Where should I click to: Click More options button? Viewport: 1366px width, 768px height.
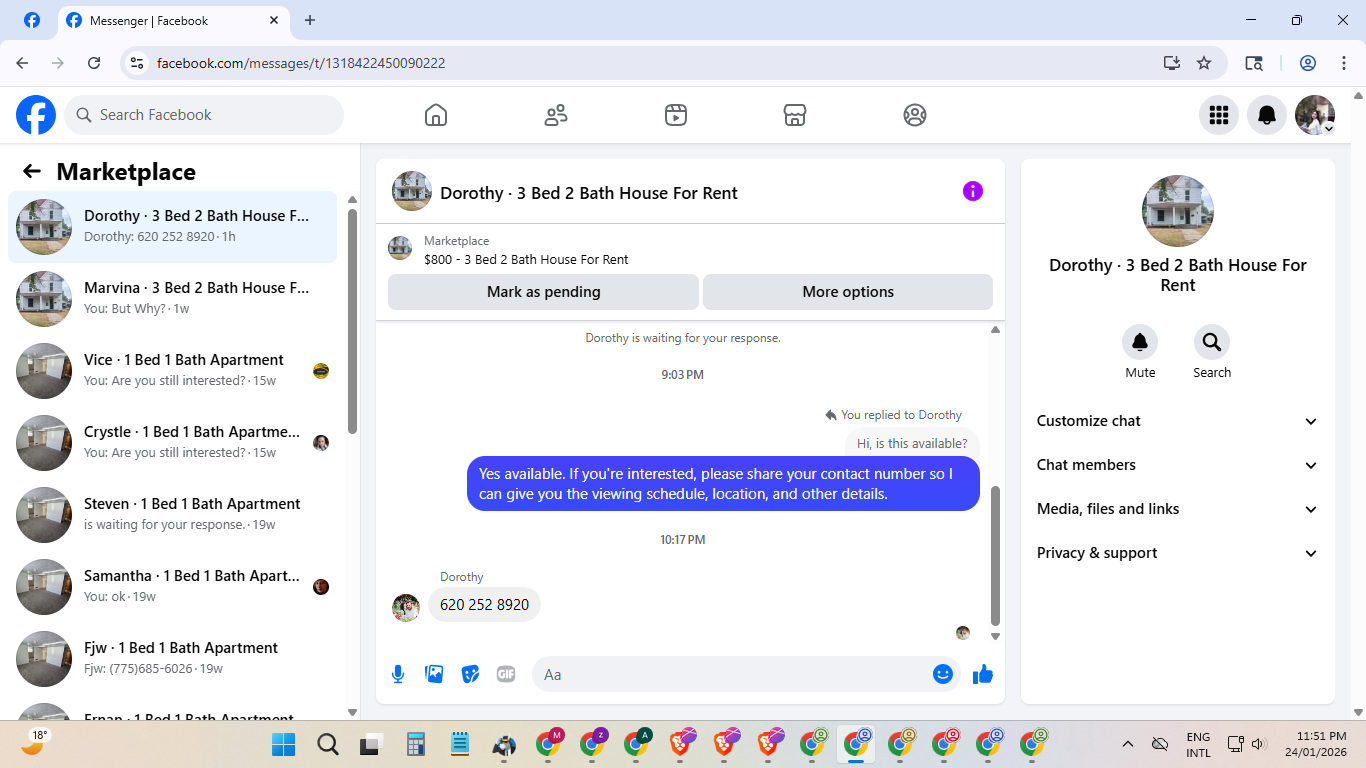click(848, 292)
